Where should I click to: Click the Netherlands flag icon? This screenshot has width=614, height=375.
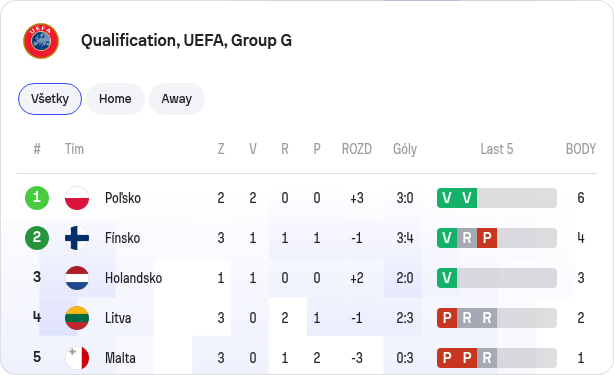[77, 278]
